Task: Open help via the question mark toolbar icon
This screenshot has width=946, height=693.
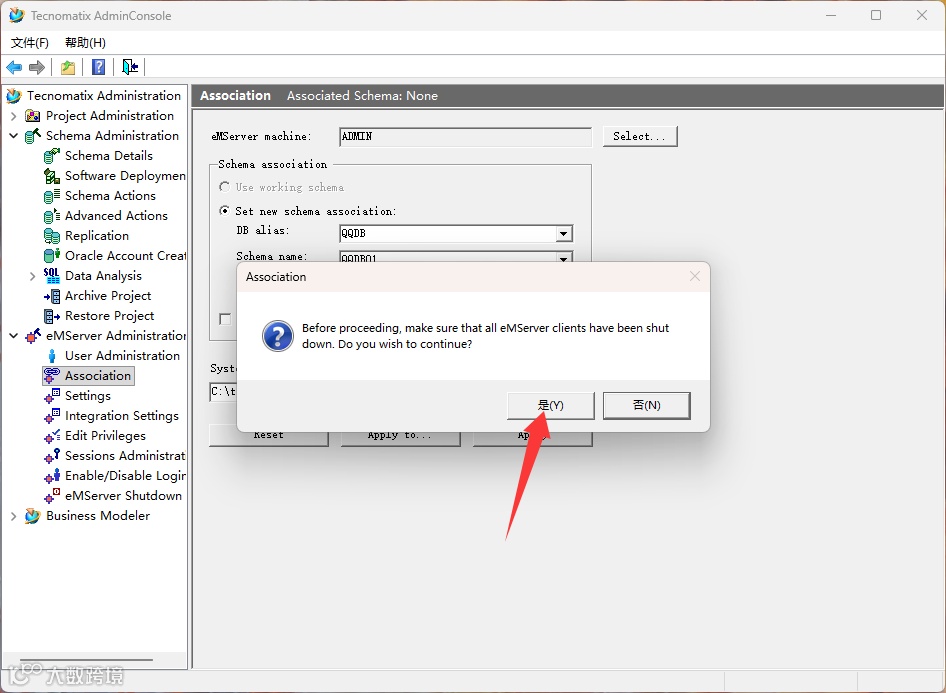Action: (x=98, y=67)
